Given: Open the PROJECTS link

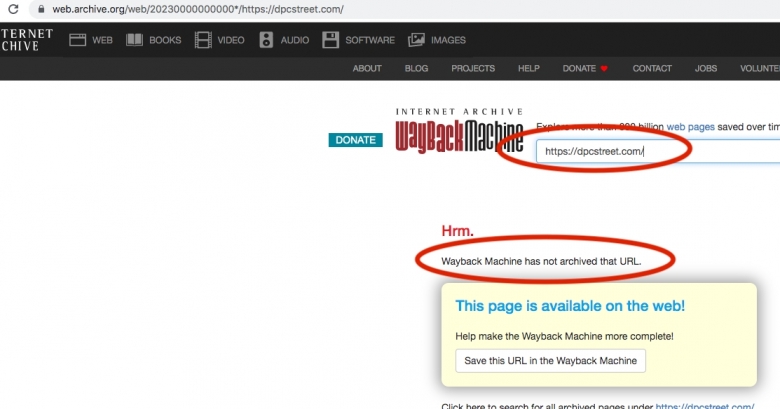Looking at the screenshot, I should (473, 69).
